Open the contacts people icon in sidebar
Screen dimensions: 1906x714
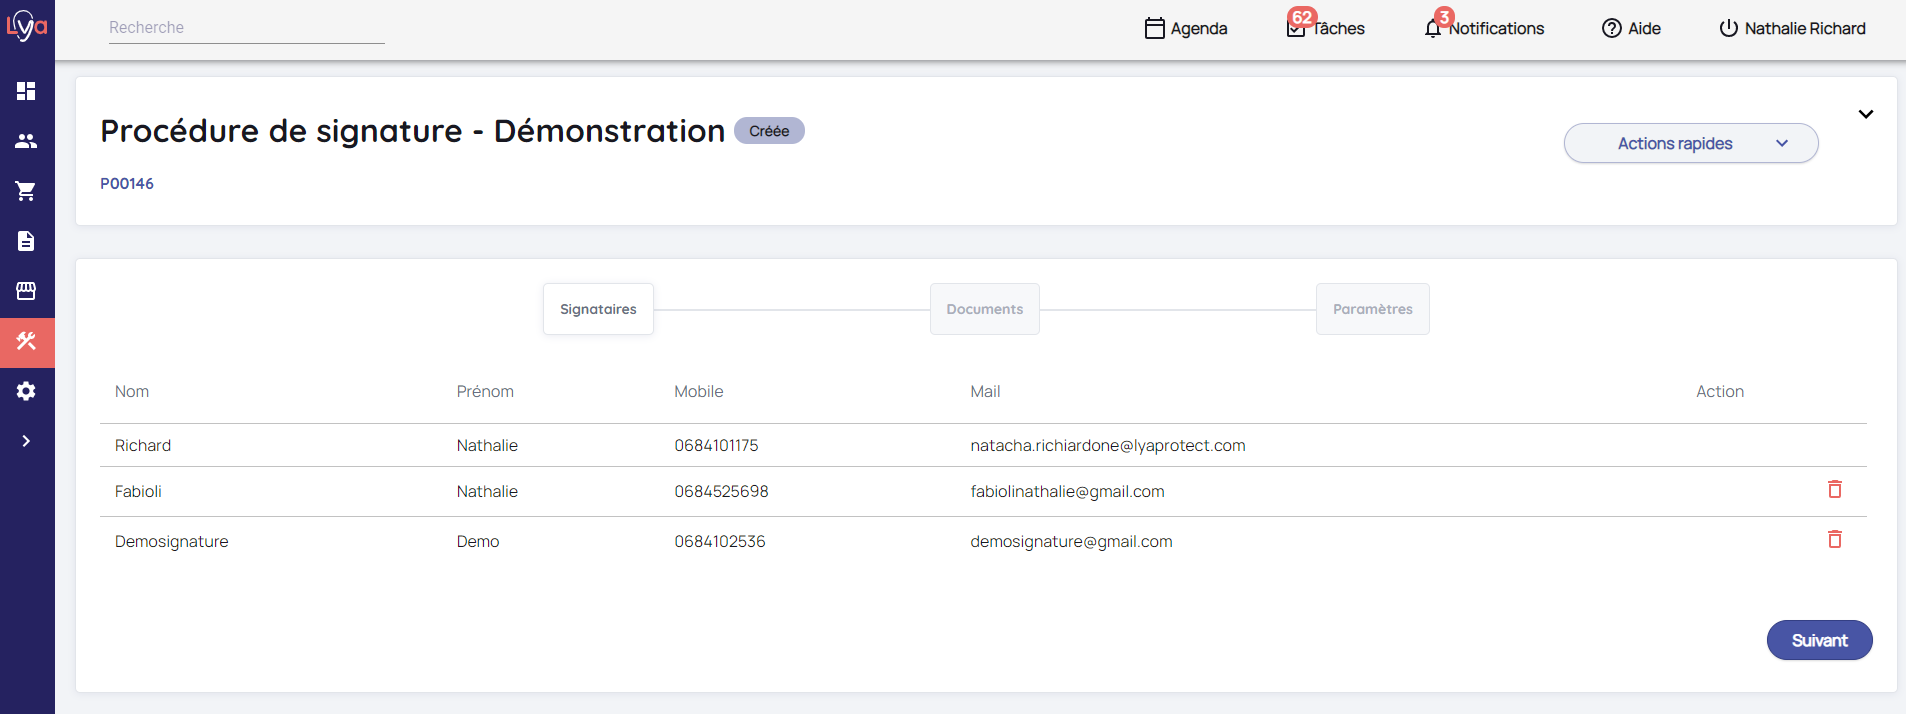coord(26,141)
